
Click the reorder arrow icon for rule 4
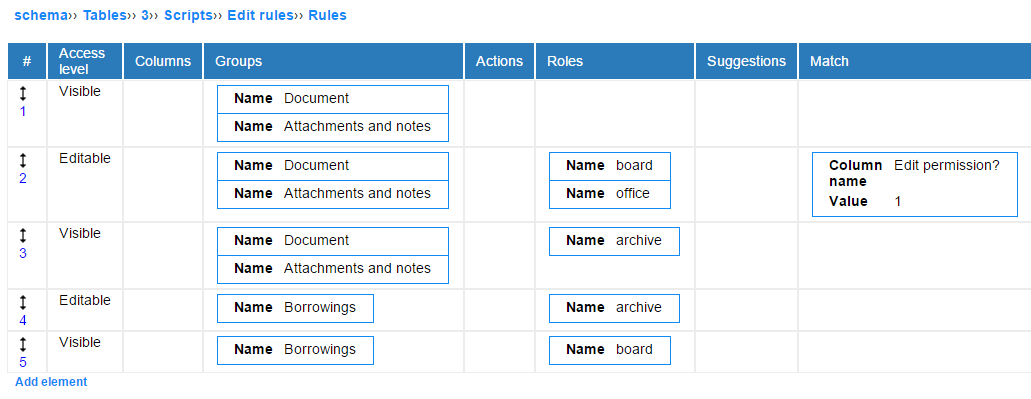pyautogui.click(x=23, y=302)
